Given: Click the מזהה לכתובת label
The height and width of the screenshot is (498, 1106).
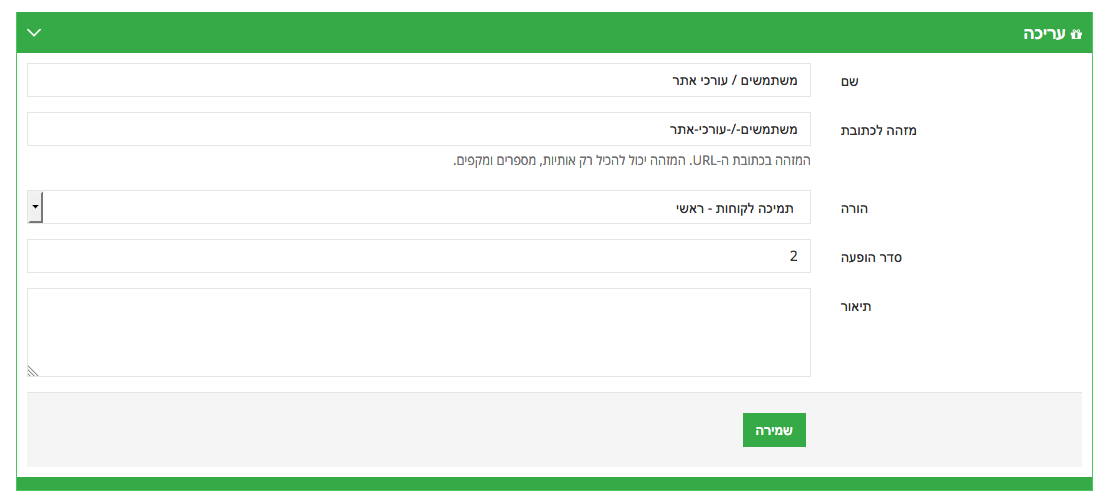Looking at the screenshot, I should (873, 130).
